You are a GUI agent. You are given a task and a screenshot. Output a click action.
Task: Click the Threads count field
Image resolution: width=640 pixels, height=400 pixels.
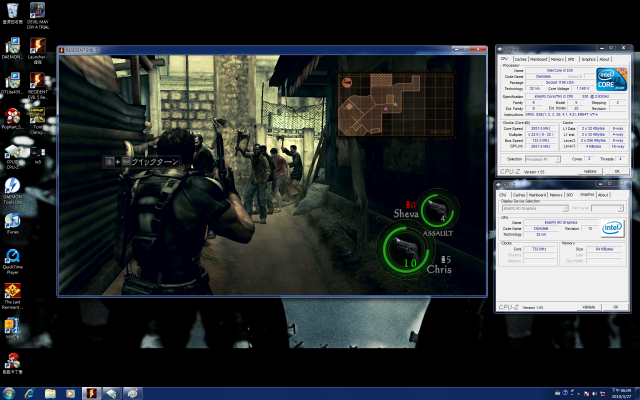point(620,159)
